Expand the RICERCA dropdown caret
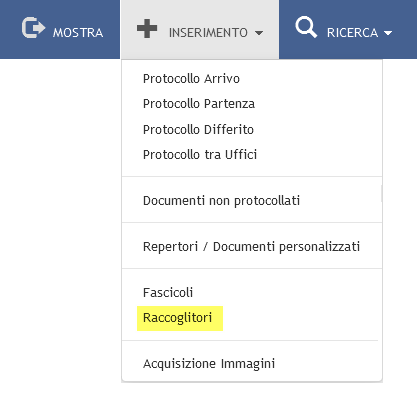 388,33
